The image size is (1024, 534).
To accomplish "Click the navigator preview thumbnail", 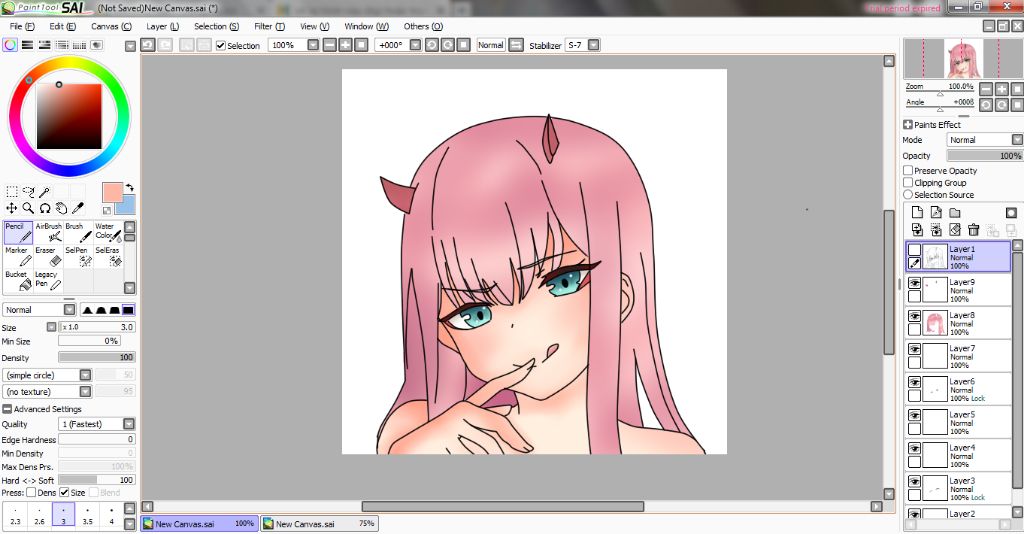I will pos(963,59).
